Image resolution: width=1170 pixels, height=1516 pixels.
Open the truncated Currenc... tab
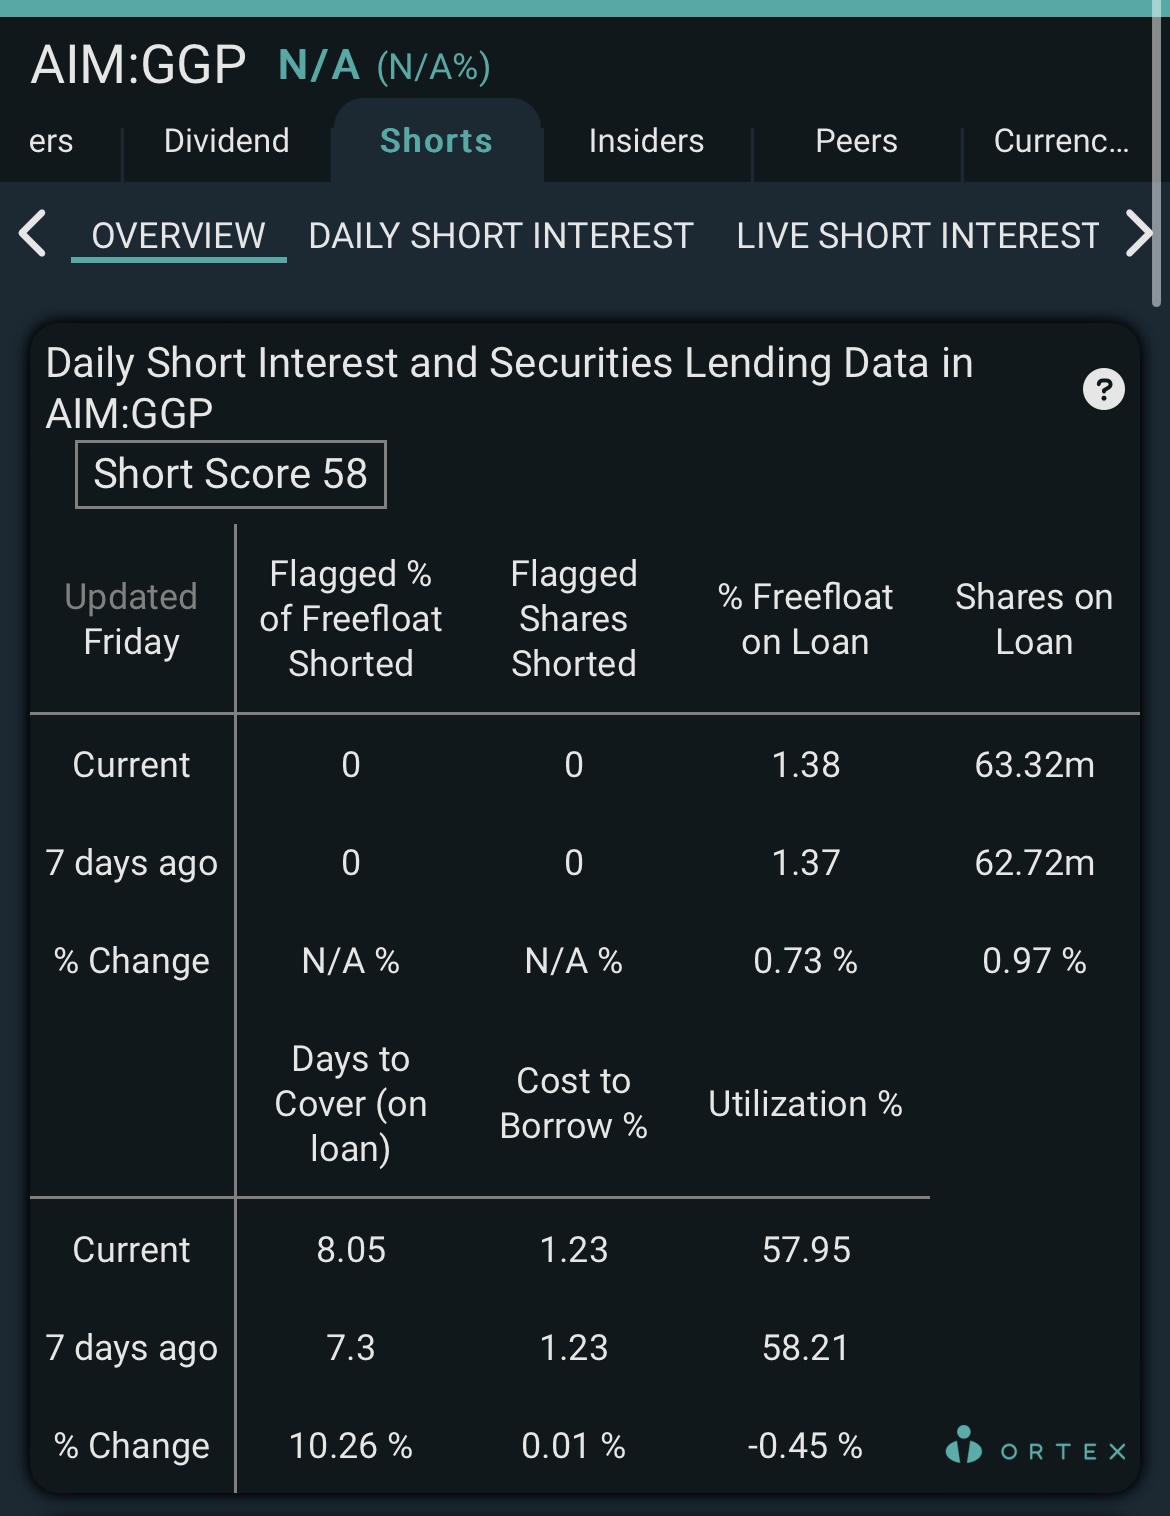click(x=1060, y=141)
